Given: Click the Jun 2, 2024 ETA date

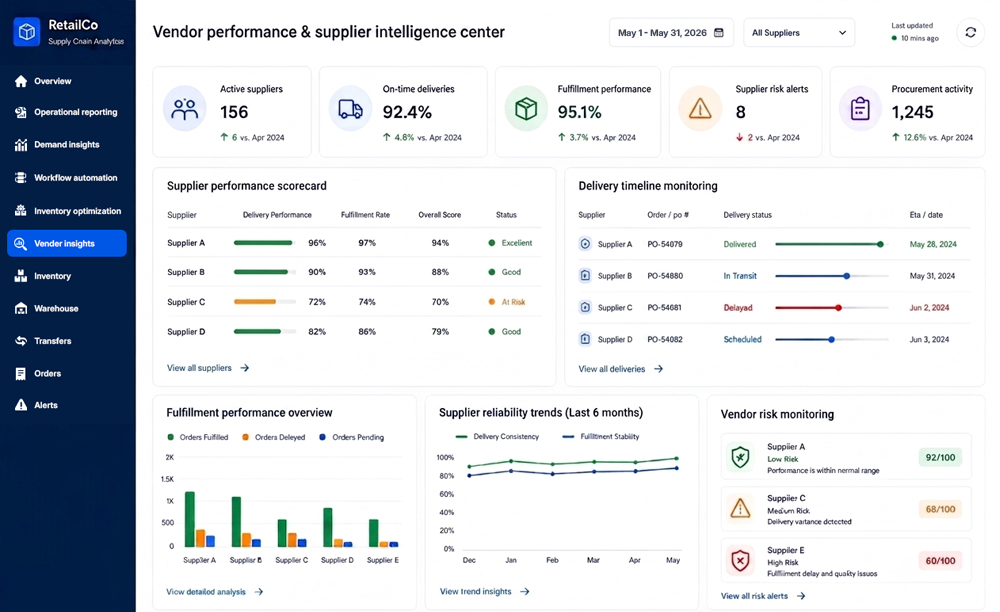Looking at the screenshot, I should [x=929, y=308].
